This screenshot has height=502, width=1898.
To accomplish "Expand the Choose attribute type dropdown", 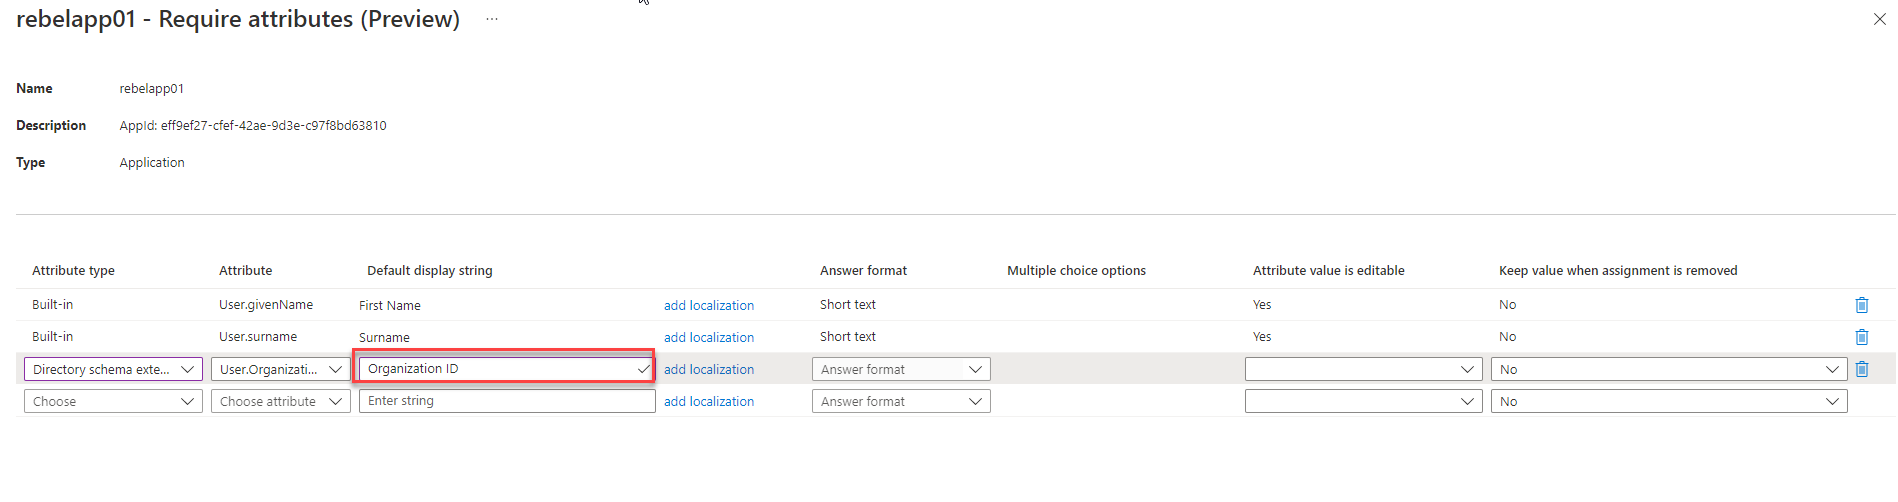I will click(x=113, y=401).
